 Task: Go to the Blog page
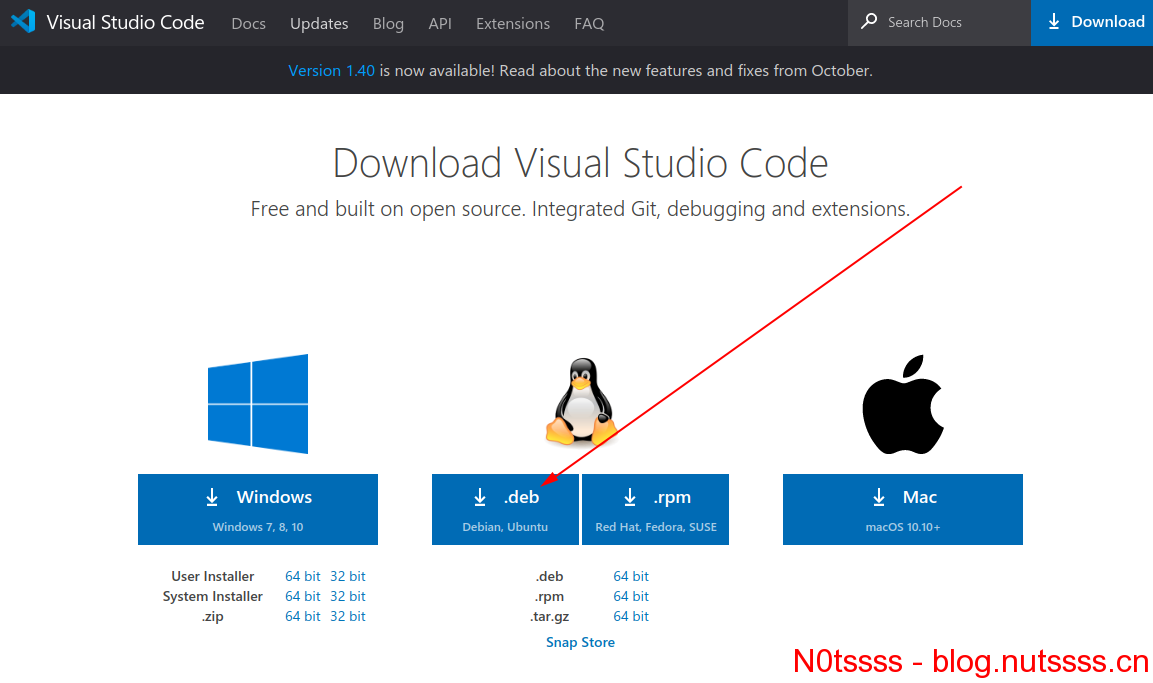[x=388, y=24]
